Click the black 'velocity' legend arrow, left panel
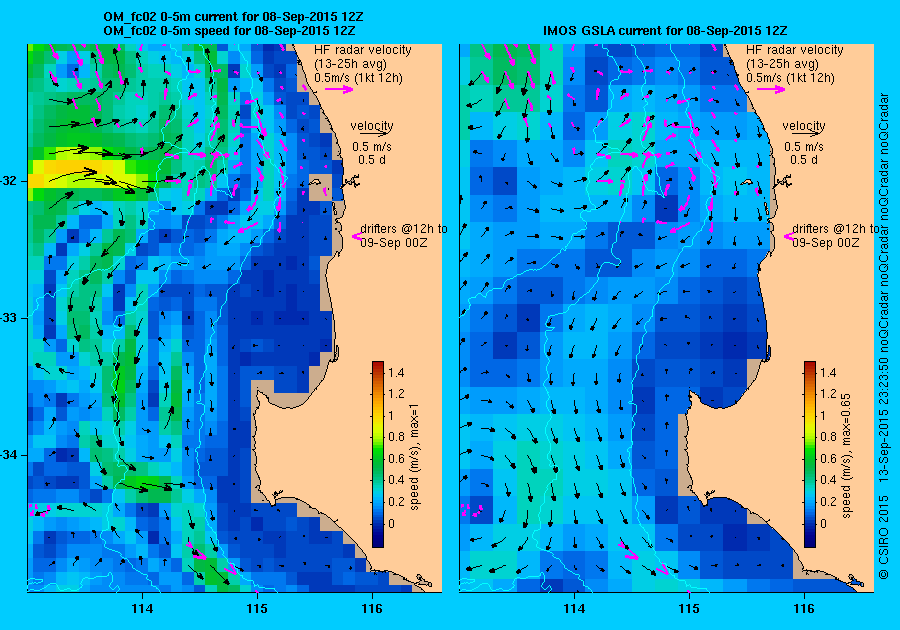The height and width of the screenshot is (630, 900). [x=372, y=133]
